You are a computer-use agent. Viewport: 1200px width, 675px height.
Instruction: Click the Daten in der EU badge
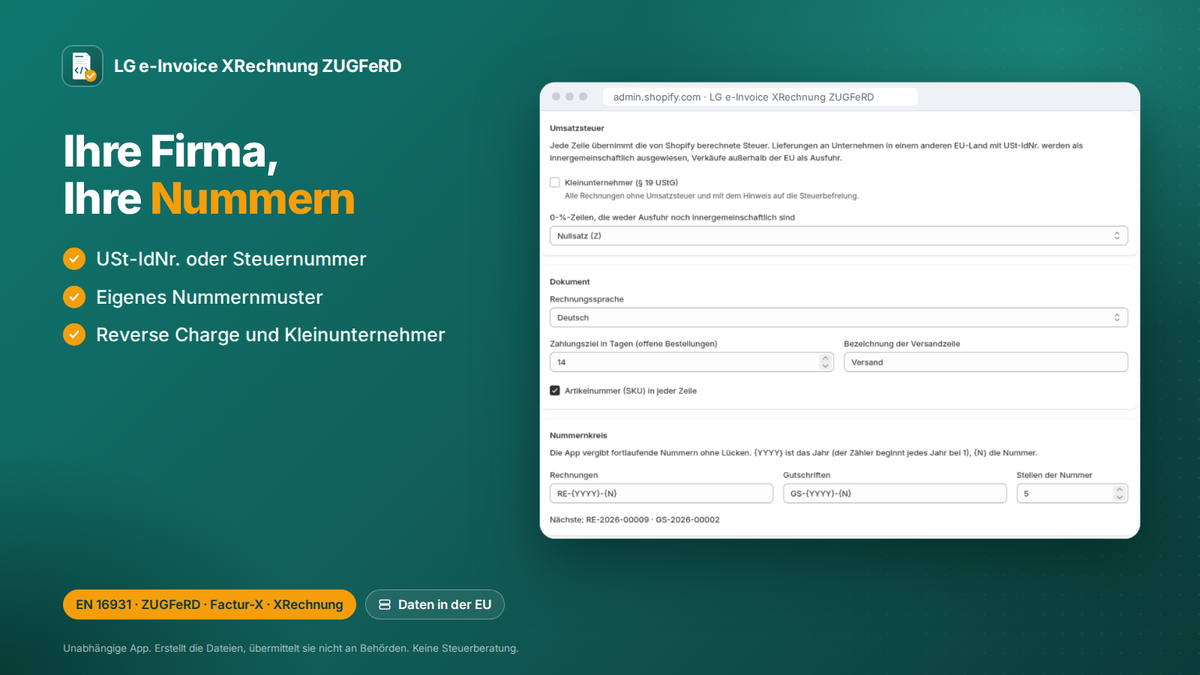coord(435,605)
